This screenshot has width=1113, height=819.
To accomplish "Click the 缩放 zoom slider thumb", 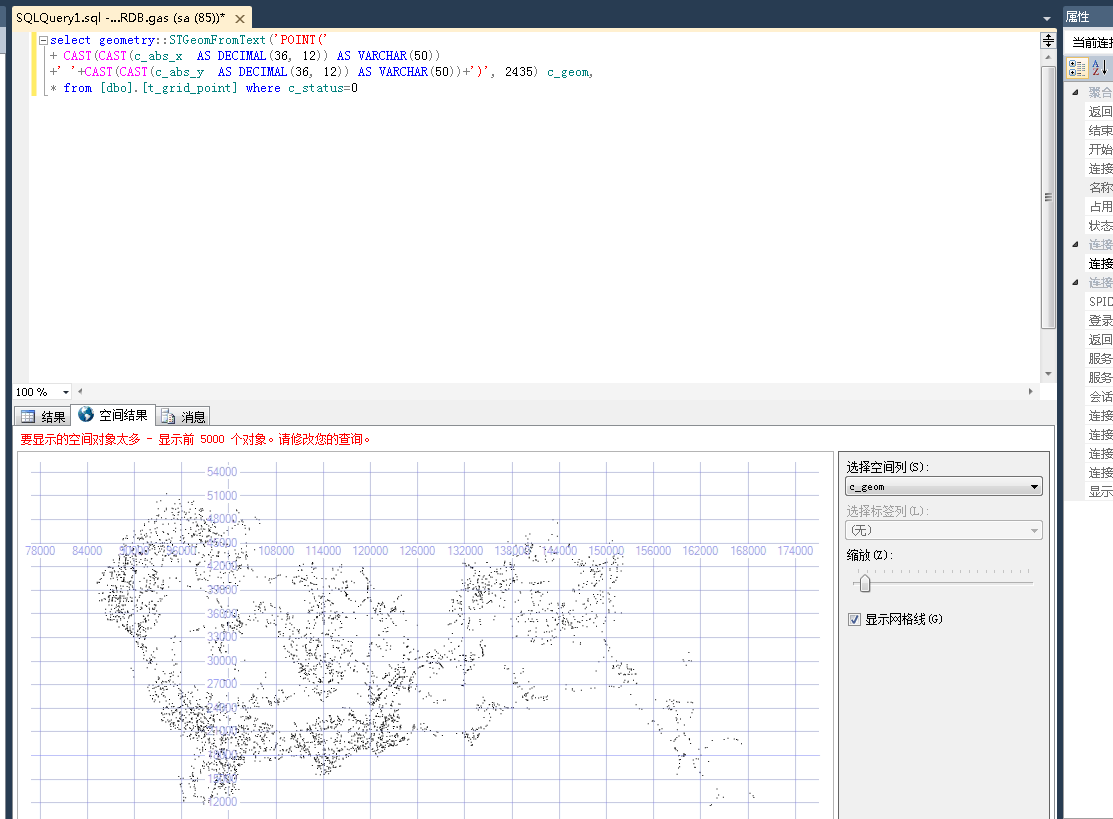I will click(865, 583).
